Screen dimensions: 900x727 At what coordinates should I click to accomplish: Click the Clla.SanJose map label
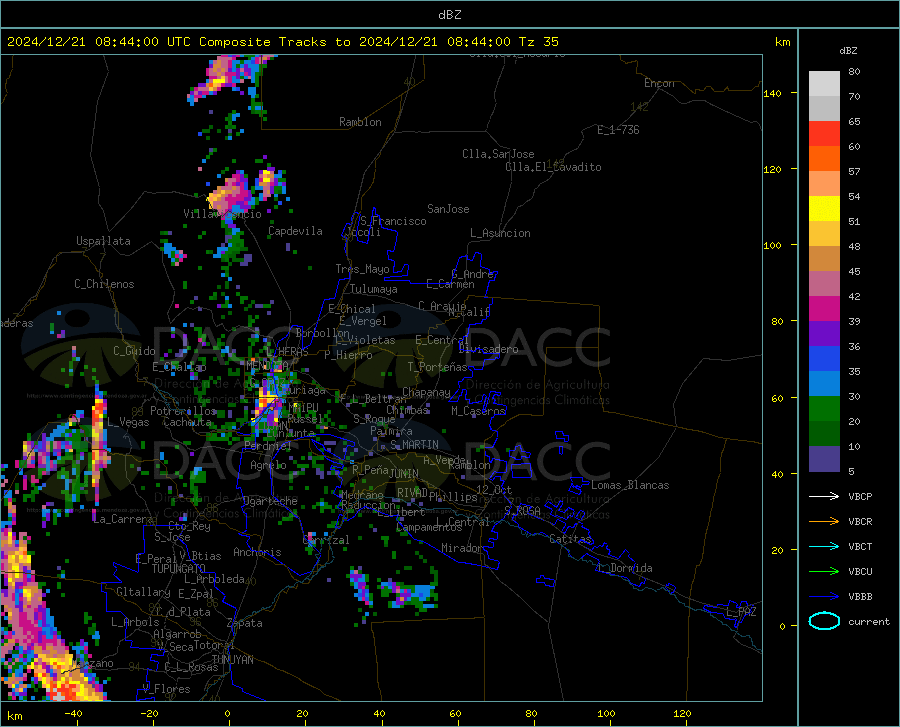pyautogui.click(x=498, y=154)
